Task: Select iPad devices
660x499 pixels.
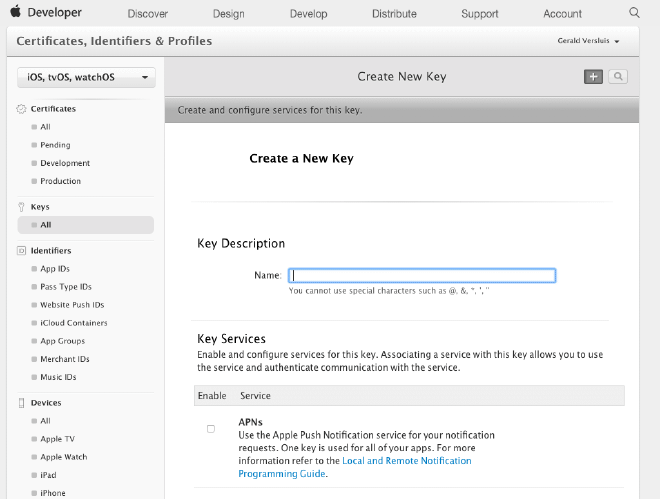Action: click(x=48, y=475)
